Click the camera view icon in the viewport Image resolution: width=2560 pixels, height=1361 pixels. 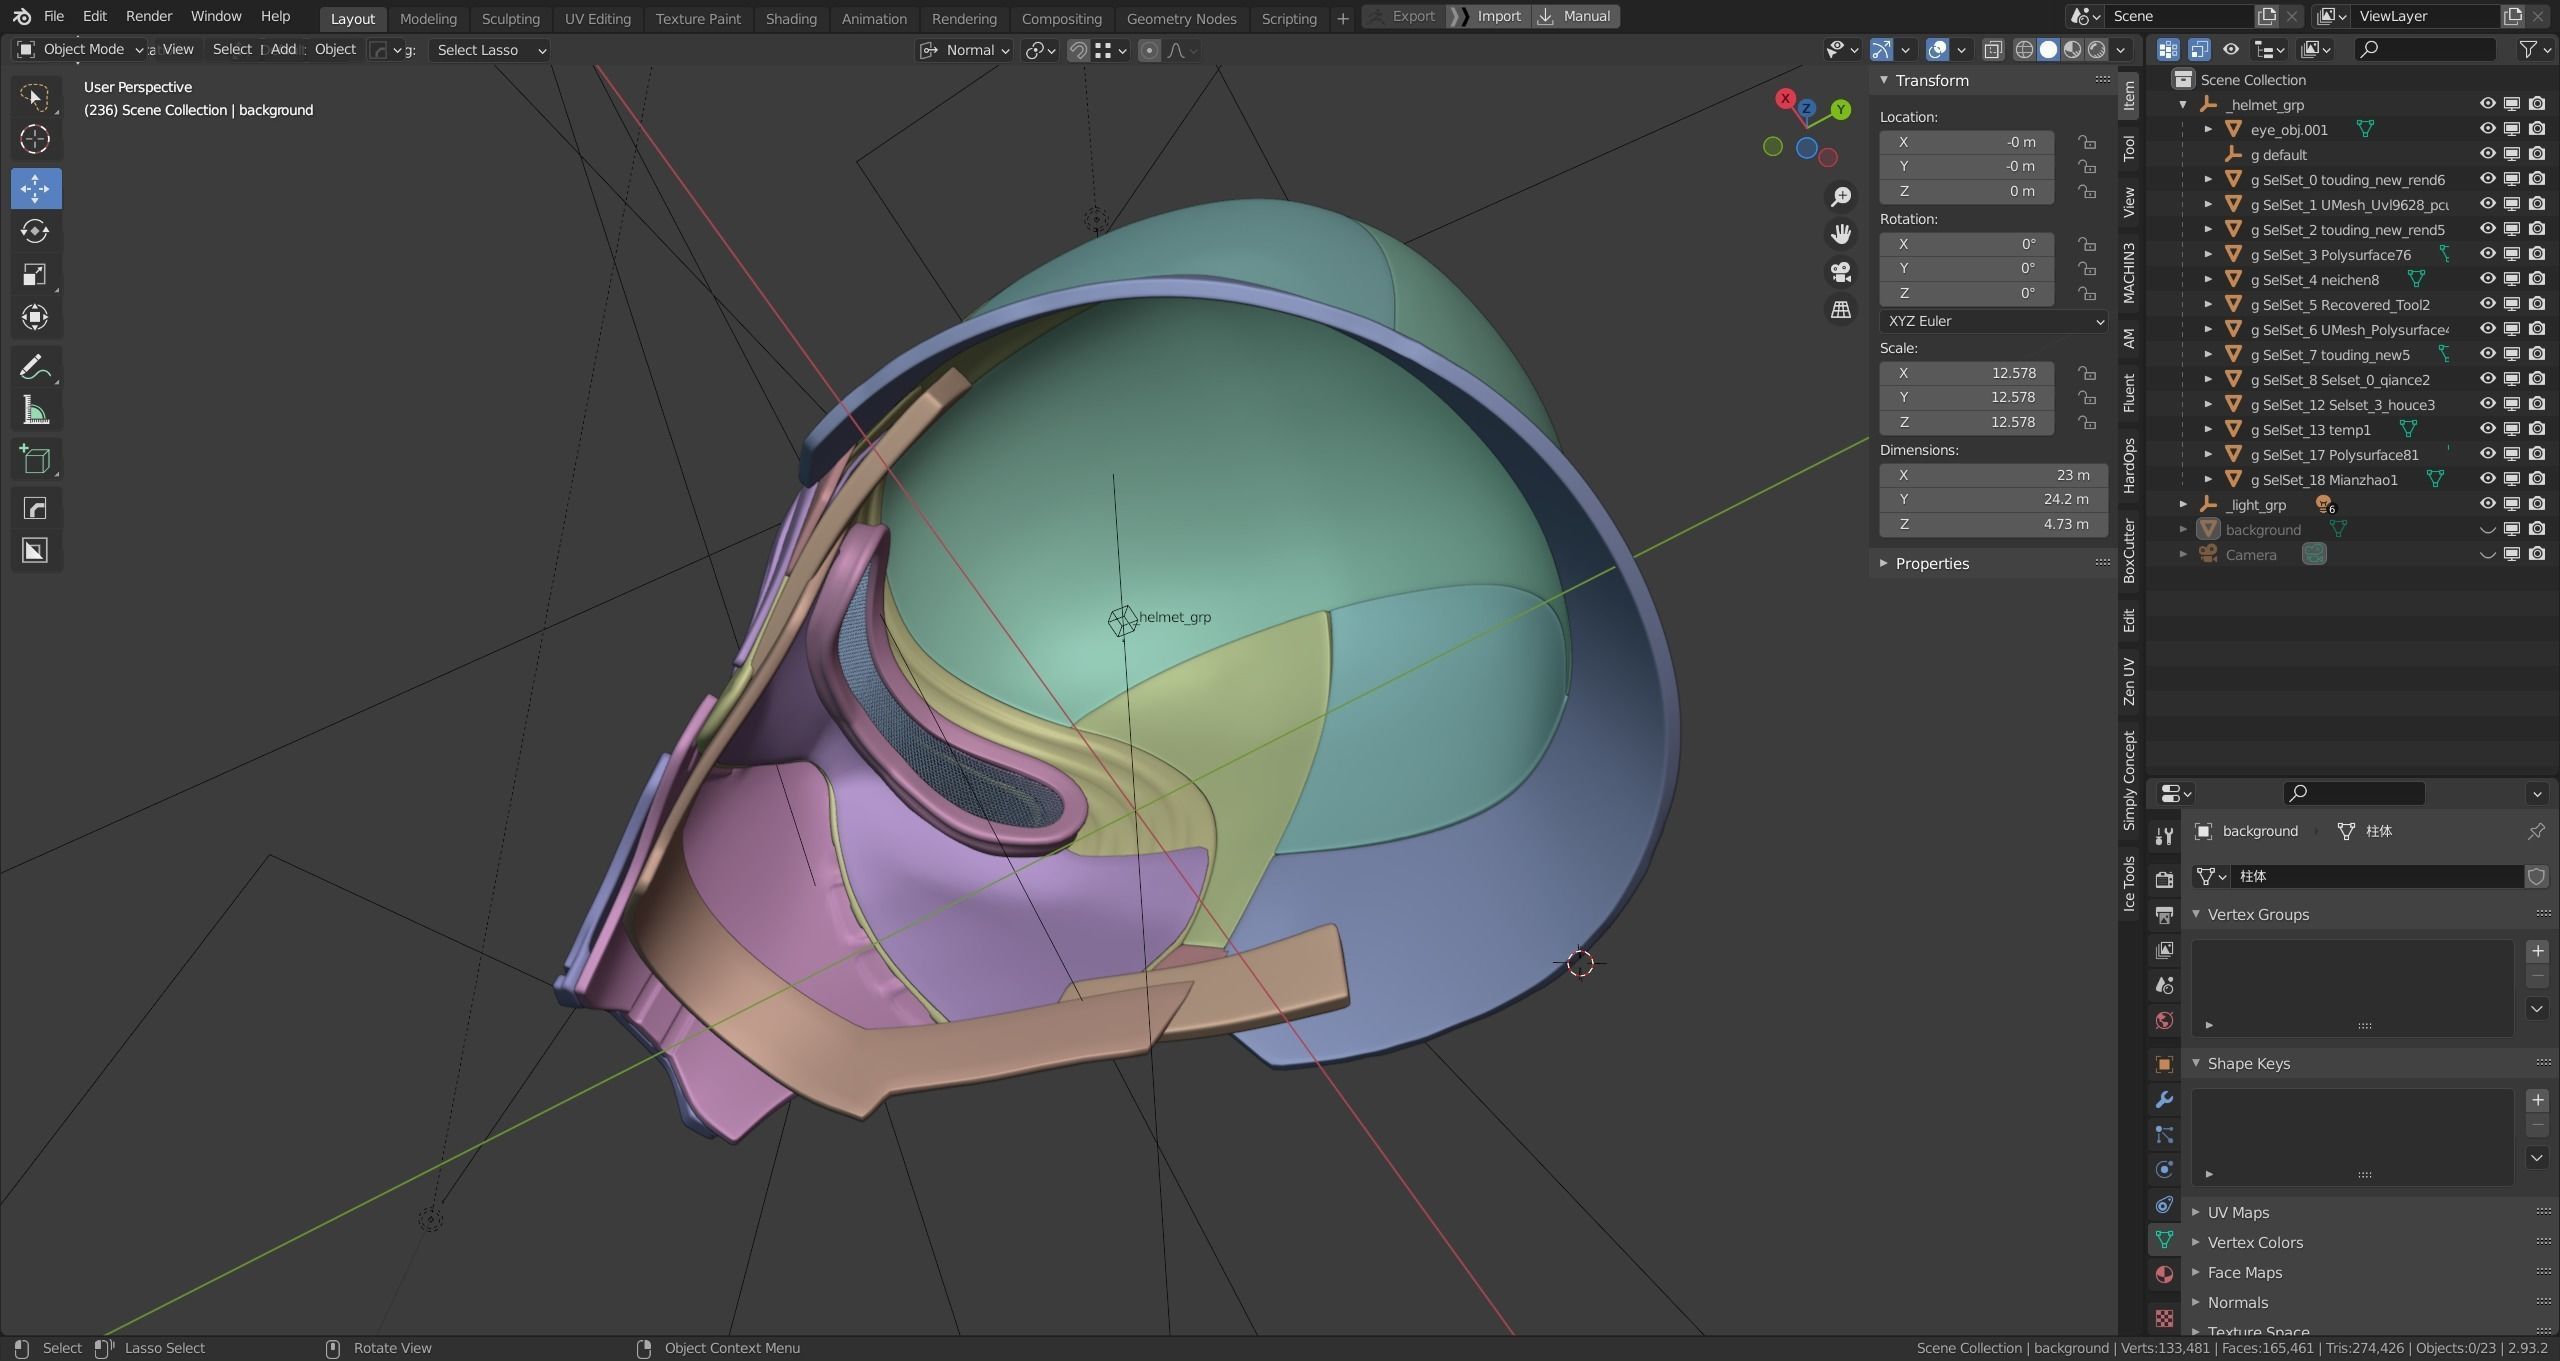pos(1840,272)
